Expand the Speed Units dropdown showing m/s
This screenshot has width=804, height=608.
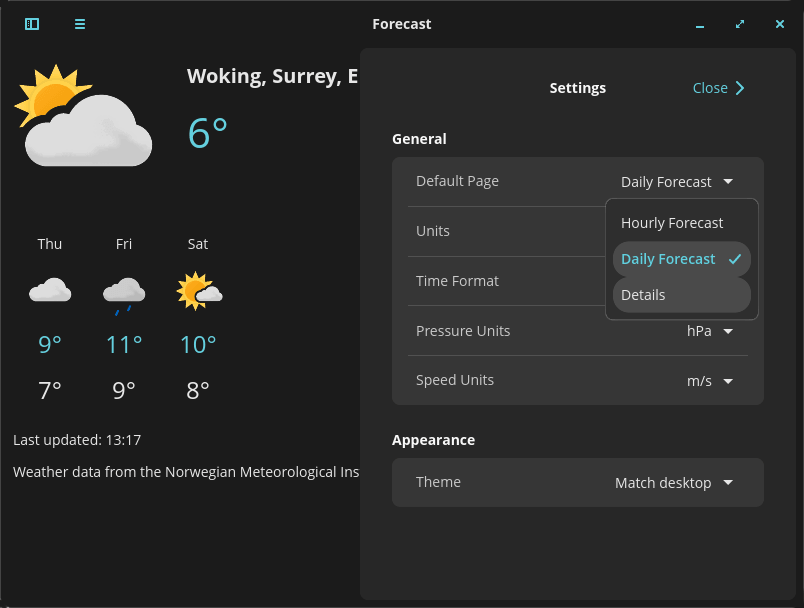tap(711, 380)
